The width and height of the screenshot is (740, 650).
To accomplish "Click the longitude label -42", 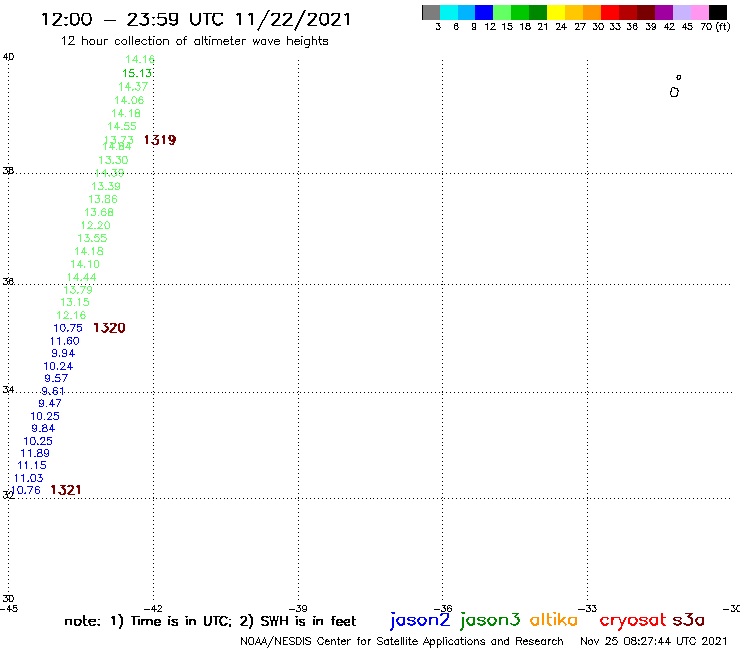I will (153, 609).
